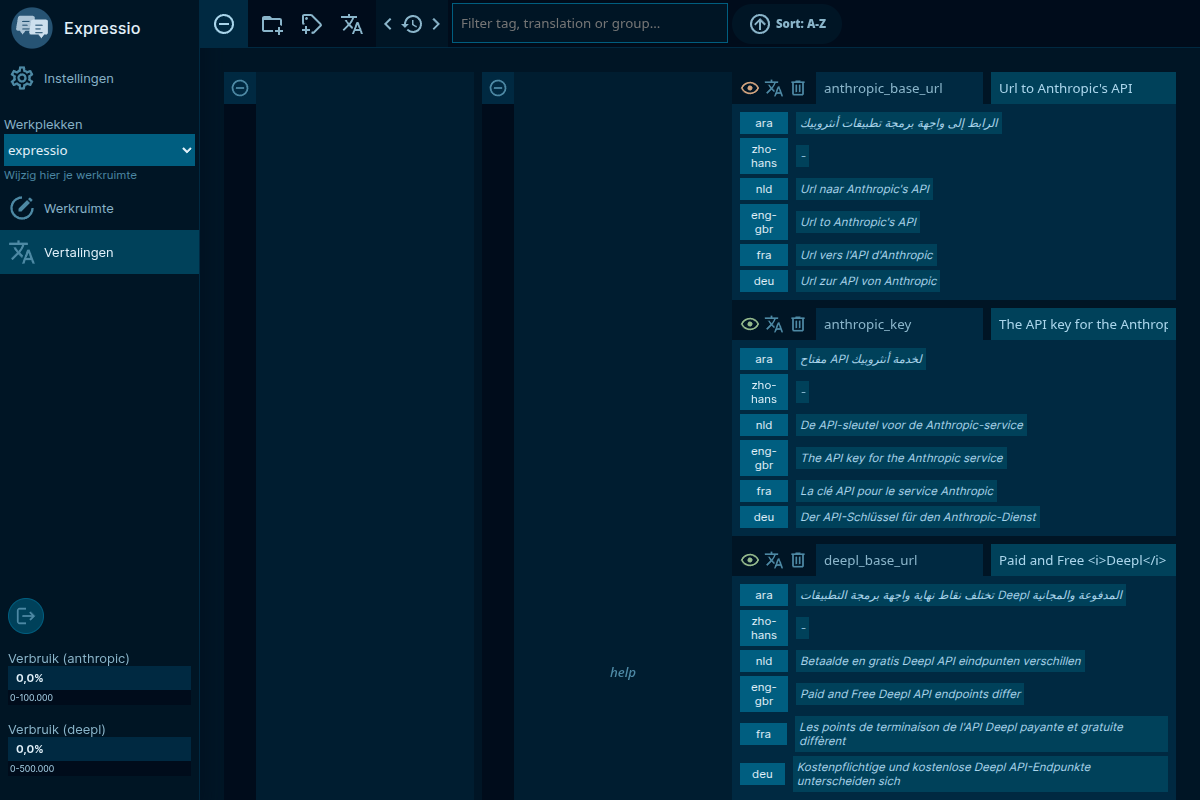Edit the 'Url to Anthropic's API' description
The height and width of the screenshot is (800, 1200).
coord(1083,88)
